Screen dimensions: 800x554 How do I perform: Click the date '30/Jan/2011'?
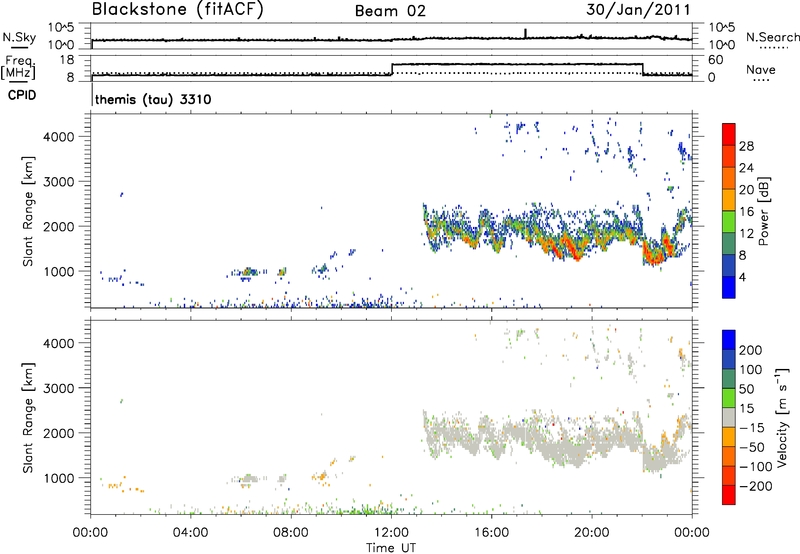(x=638, y=10)
